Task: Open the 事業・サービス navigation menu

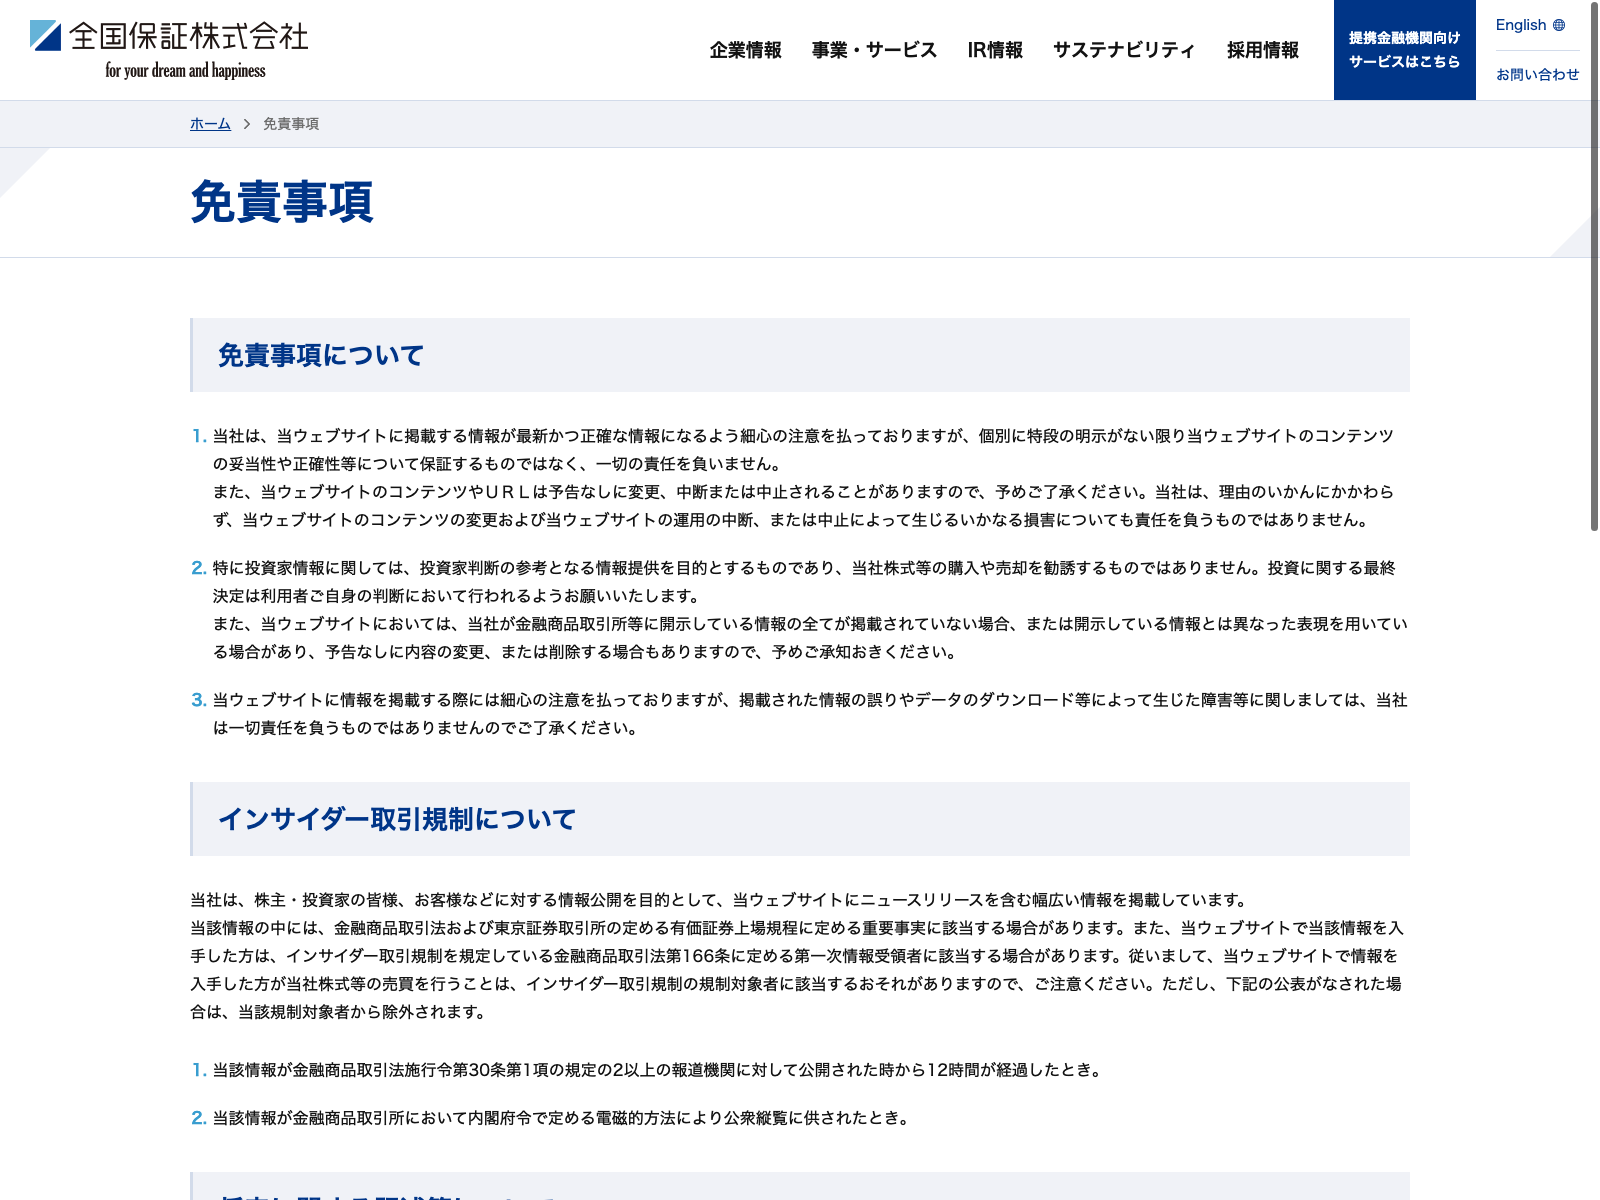Action: pyautogui.click(x=874, y=50)
